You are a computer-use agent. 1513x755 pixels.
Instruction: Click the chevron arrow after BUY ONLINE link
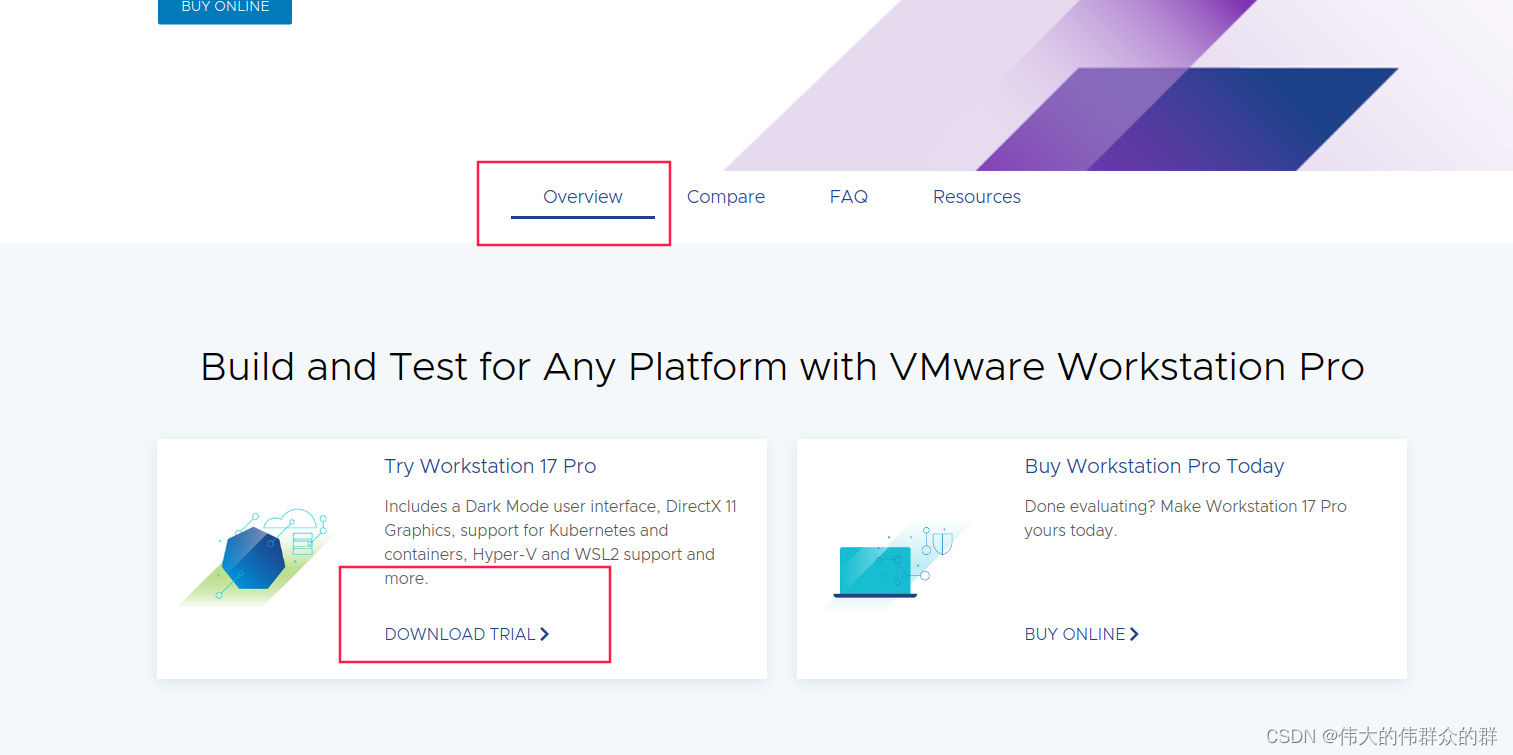point(1136,633)
